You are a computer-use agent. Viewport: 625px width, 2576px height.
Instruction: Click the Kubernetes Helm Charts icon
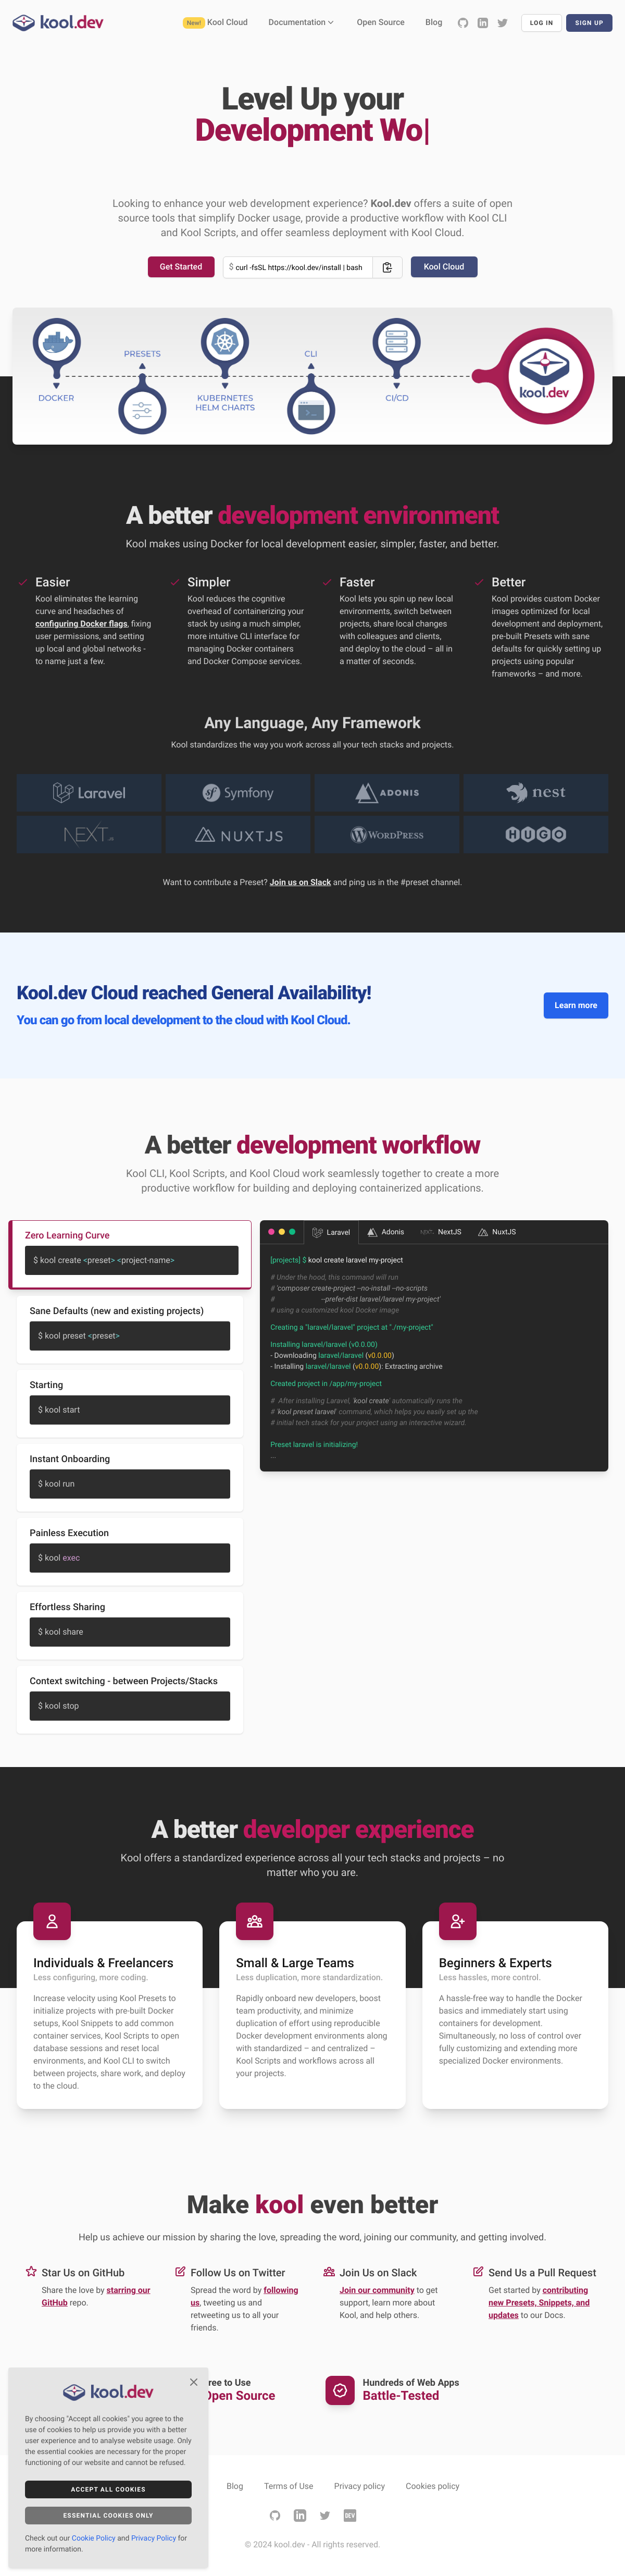click(225, 343)
